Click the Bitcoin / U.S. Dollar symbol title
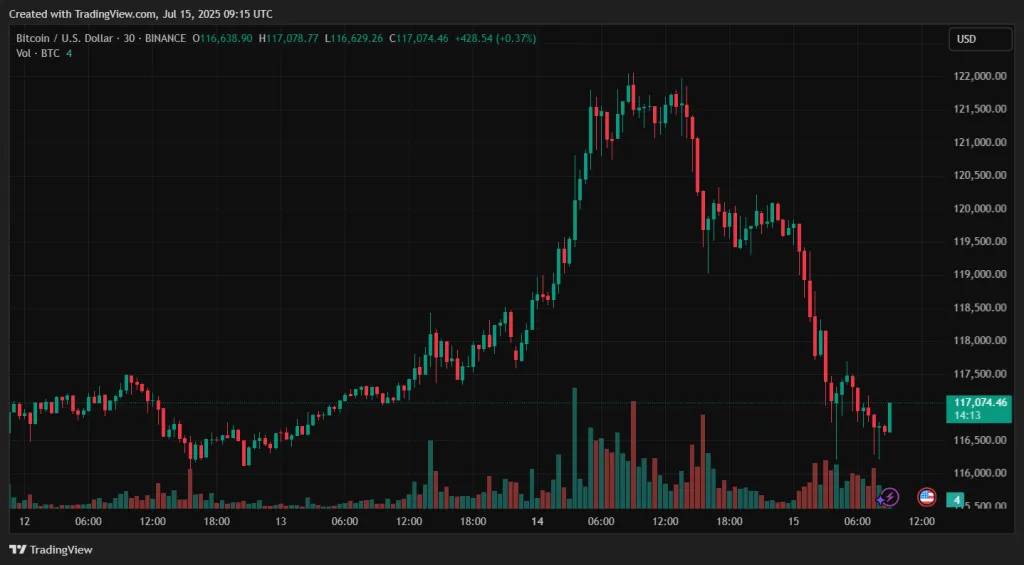1024x565 pixels. coord(64,38)
